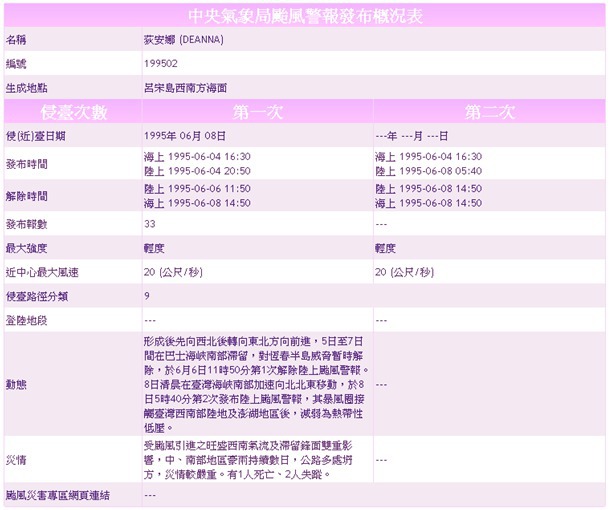Click the 侵(近)臺日期 row label
Screen dimensions: 610x510
click(x=35, y=136)
